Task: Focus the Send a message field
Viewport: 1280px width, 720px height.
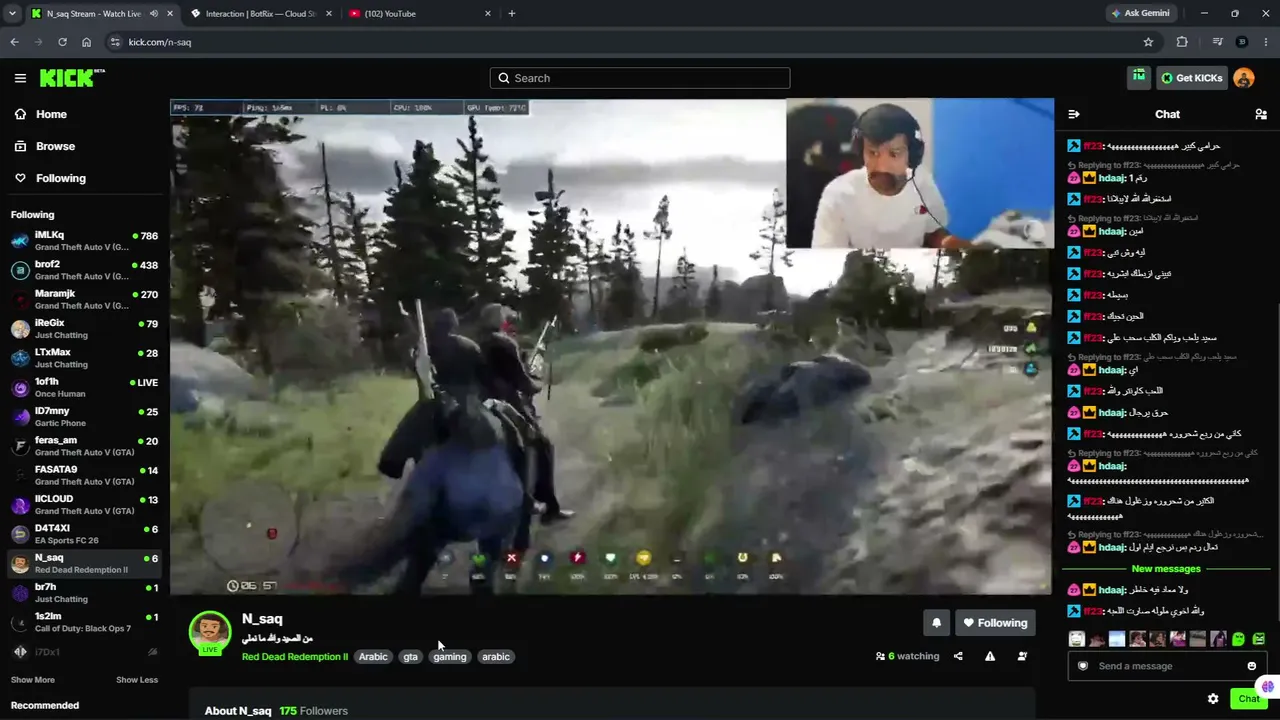Action: pos(1166,666)
